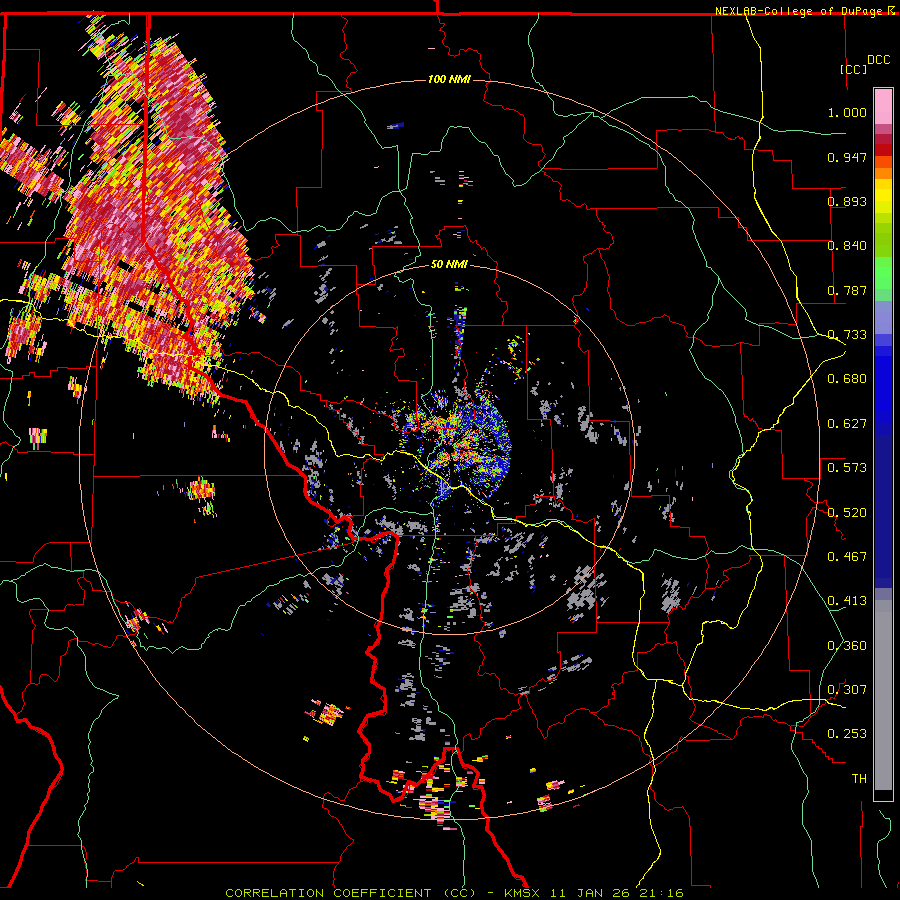
Task: Pick the gray segment of the color bar
Action: click(883, 695)
